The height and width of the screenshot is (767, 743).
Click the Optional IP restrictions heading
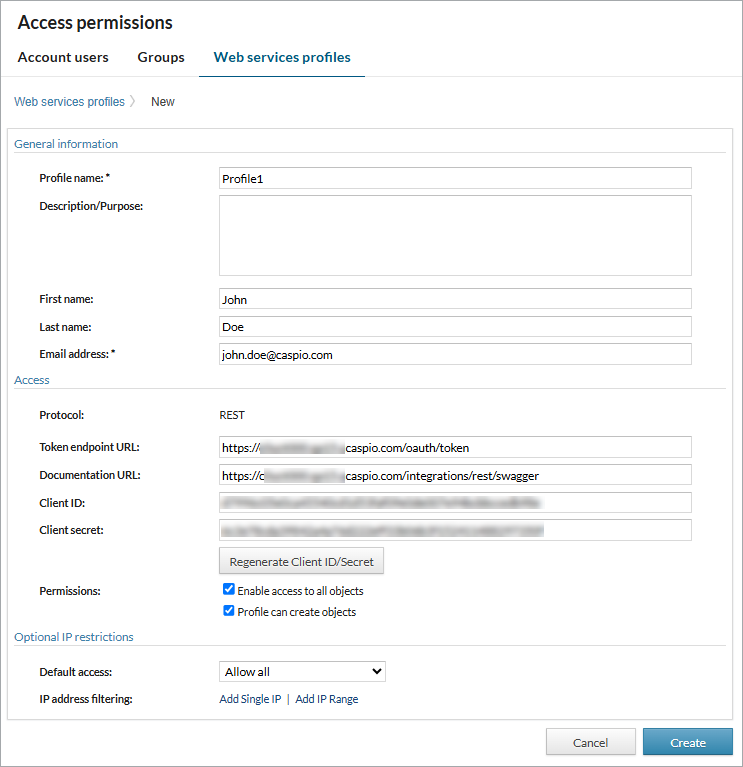click(74, 637)
